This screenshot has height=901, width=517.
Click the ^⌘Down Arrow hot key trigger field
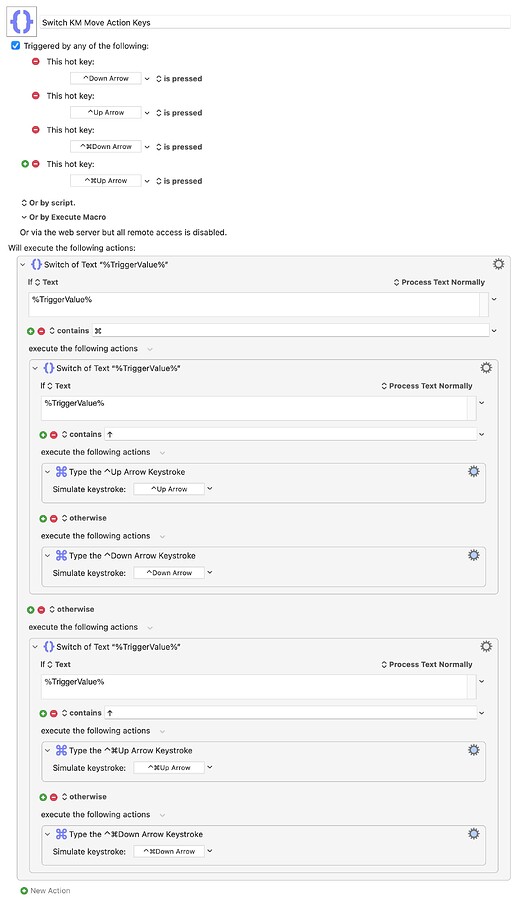[106, 147]
